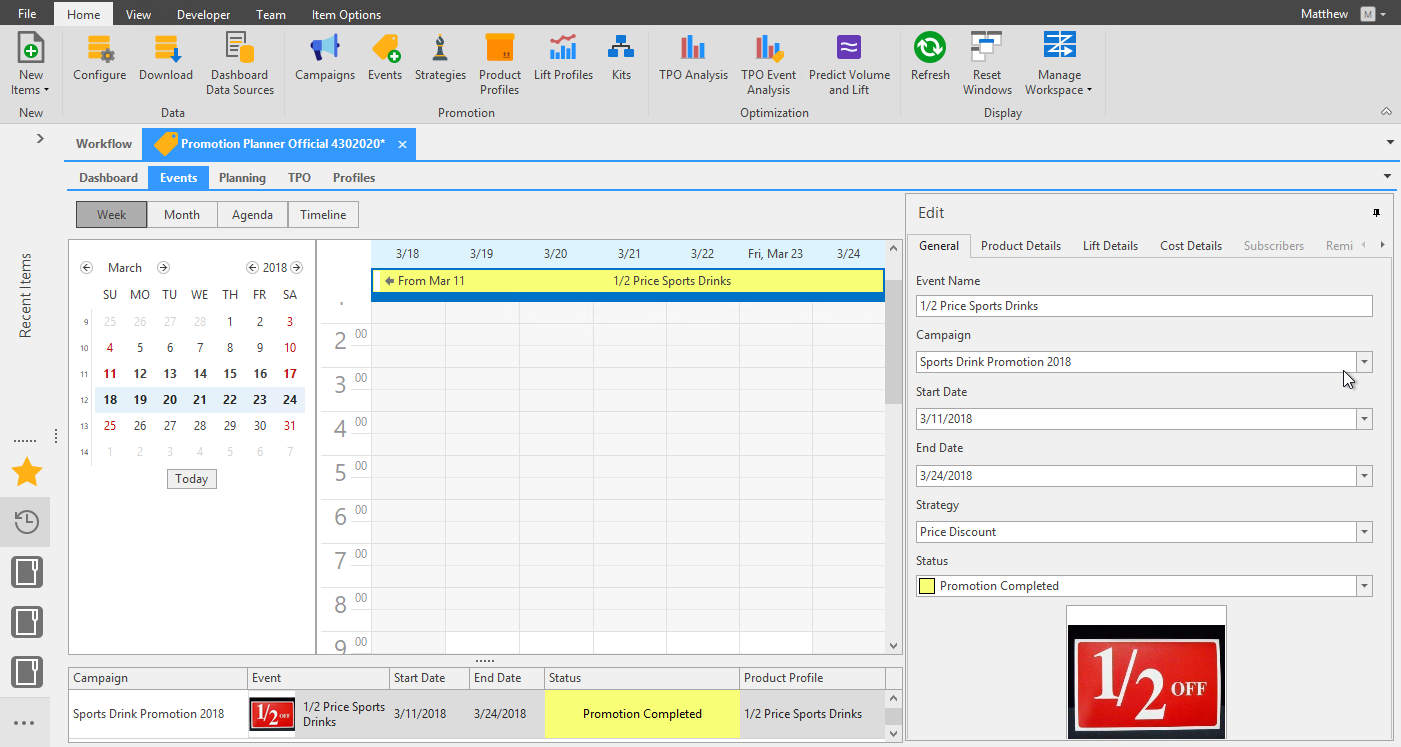The image size is (1401, 747).
Task: Switch to the Developer ribbon tab
Action: tap(203, 14)
